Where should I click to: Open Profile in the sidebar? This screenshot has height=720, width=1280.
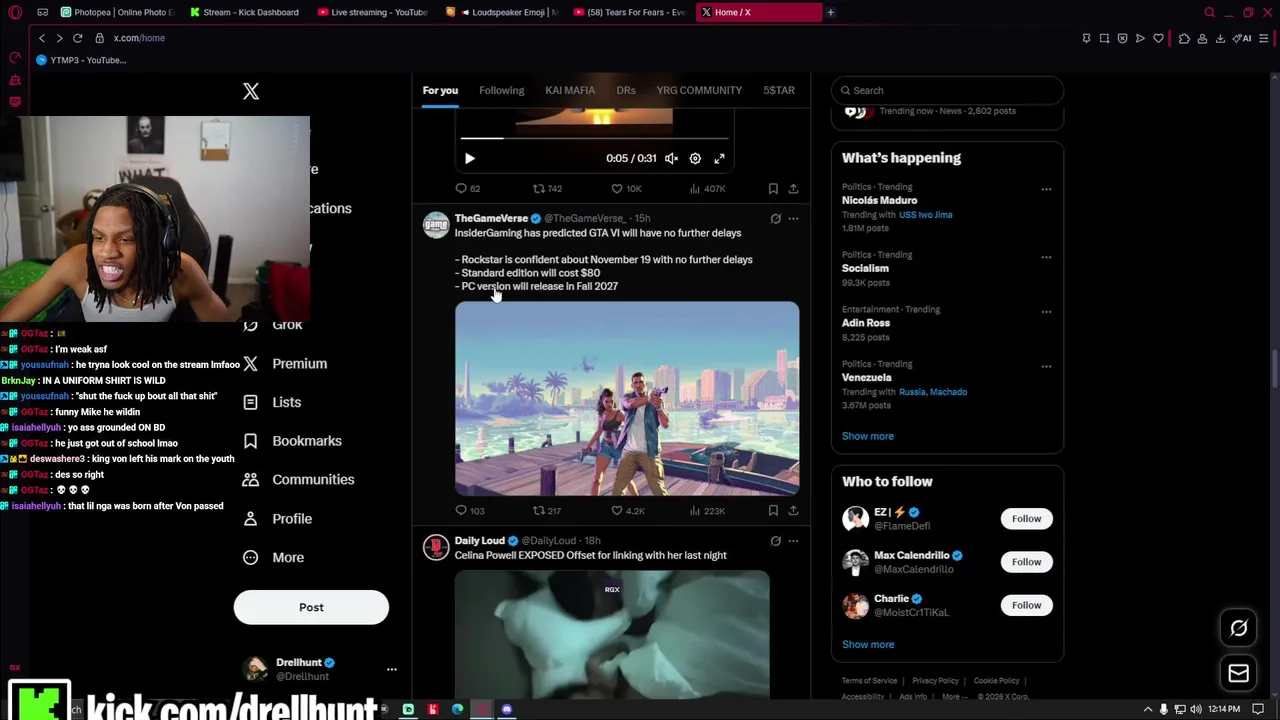277,519
